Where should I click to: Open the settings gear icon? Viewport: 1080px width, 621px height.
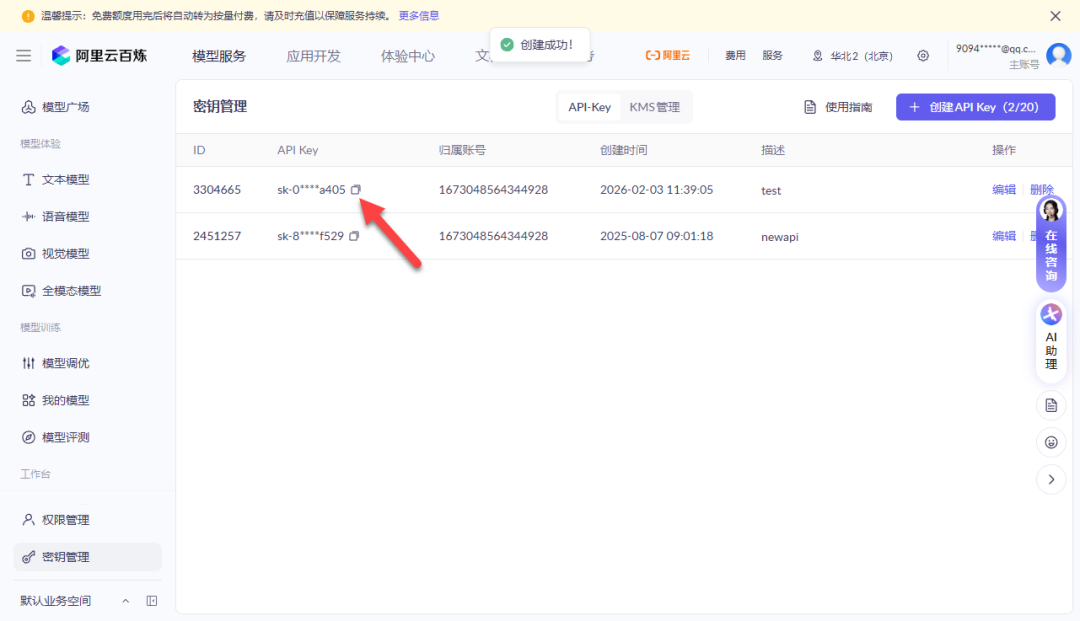pyautogui.click(x=923, y=56)
